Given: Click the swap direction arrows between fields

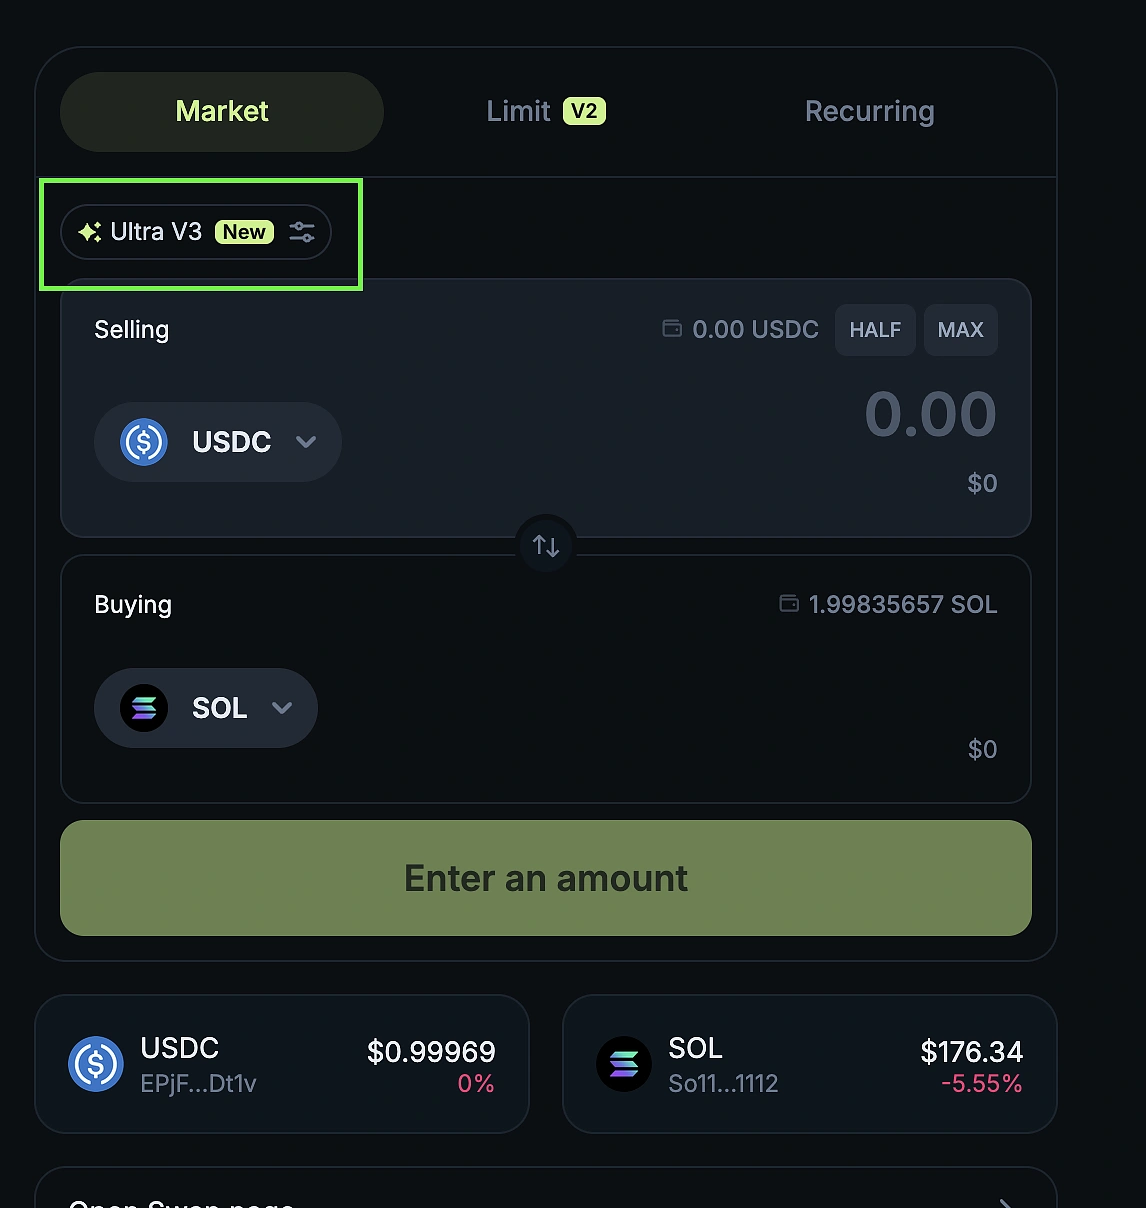Looking at the screenshot, I should click(x=545, y=544).
